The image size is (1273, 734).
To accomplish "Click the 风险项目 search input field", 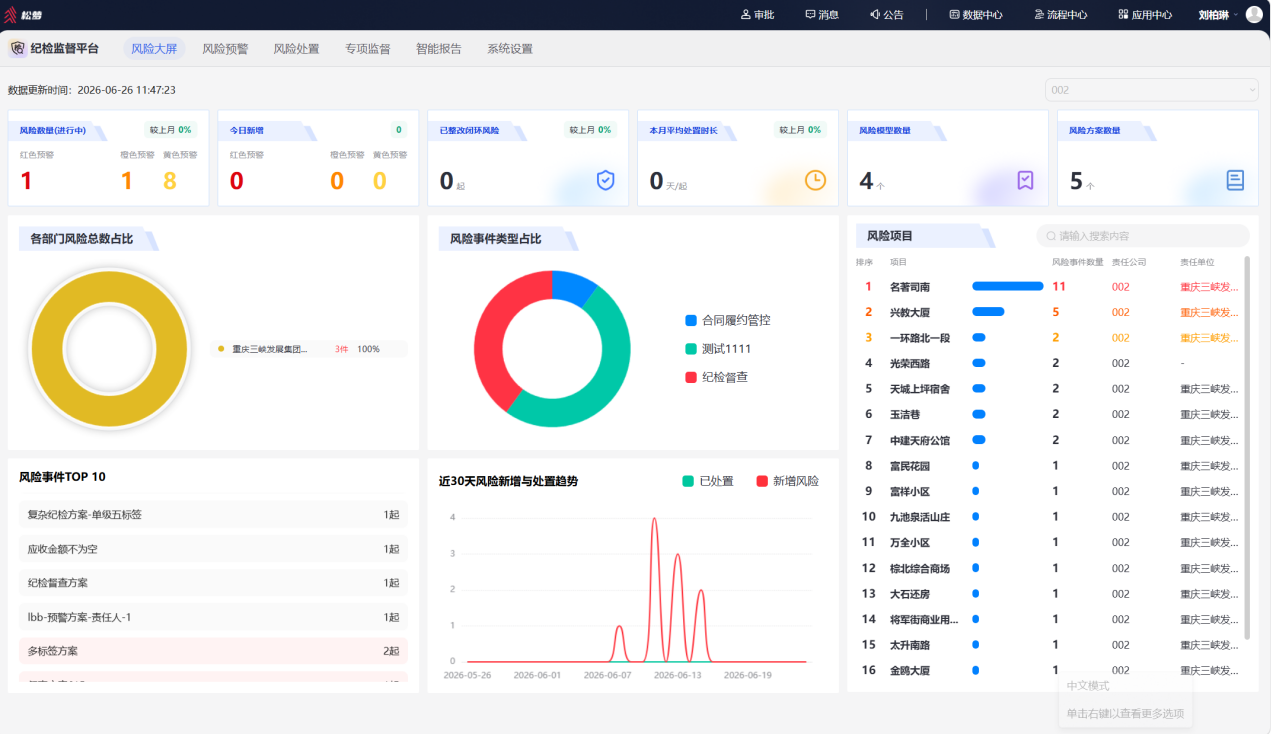I will tap(1143, 236).
